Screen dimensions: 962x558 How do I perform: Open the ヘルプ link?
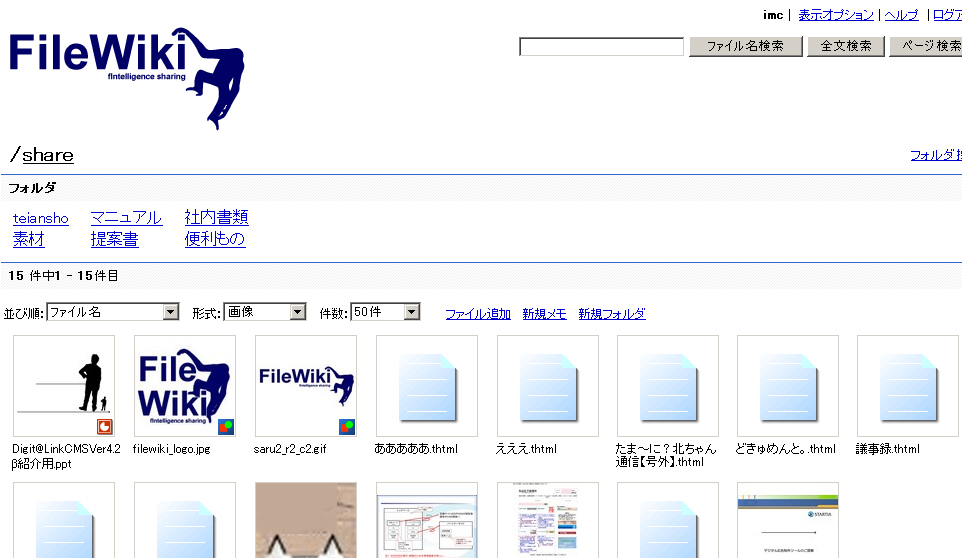coord(901,15)
